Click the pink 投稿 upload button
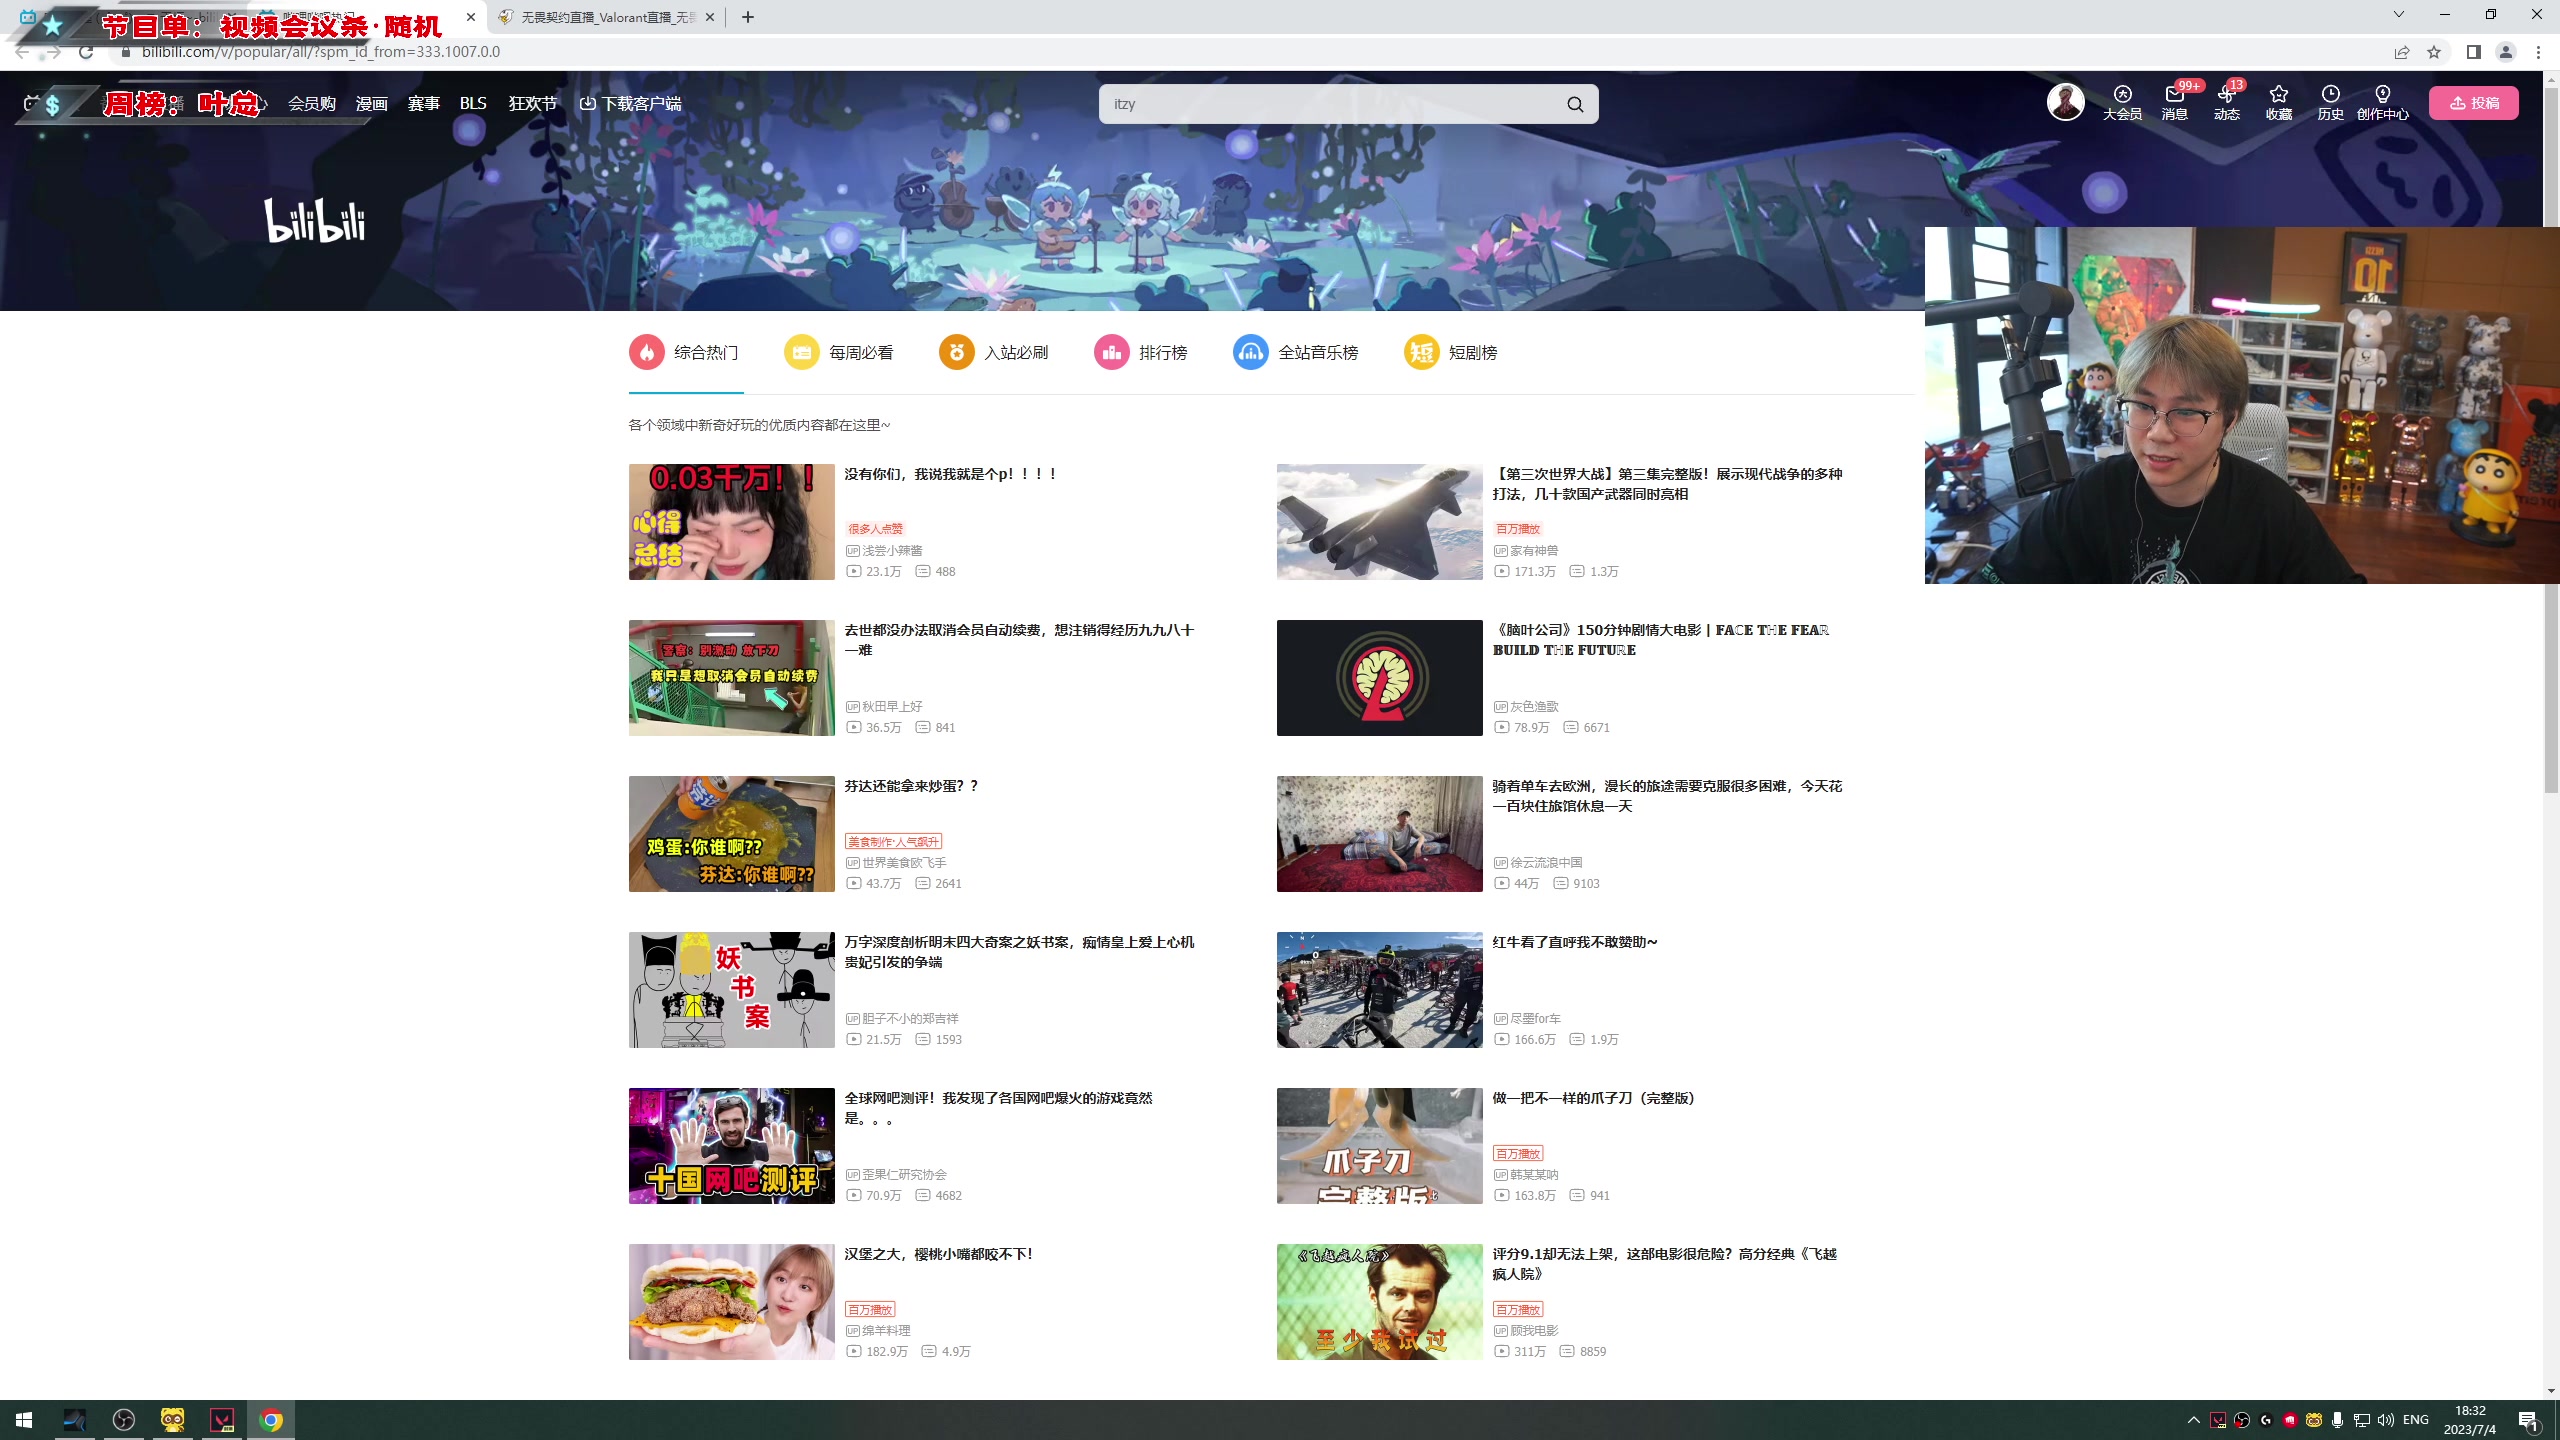 click(2473, 103)
